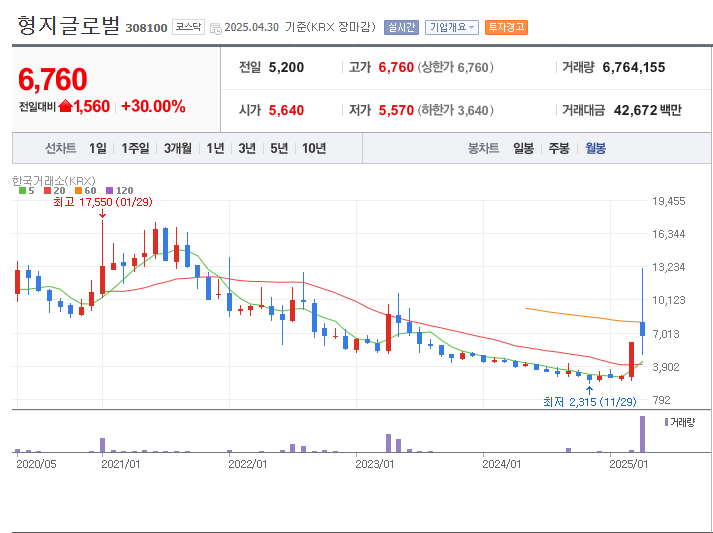
Task: Select the 3년 line chart period
Action: point(247,148)
